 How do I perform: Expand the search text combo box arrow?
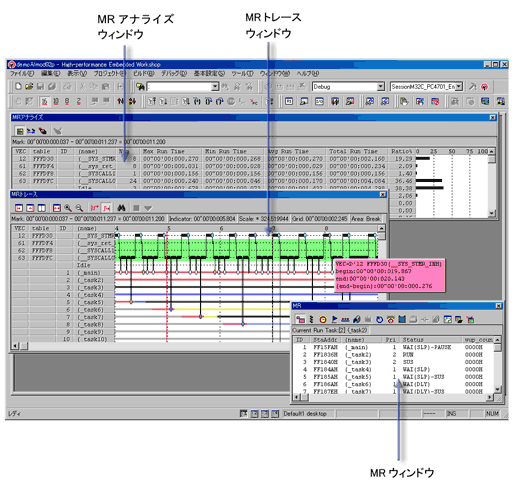pyautogui.click(x=215, y=87)
